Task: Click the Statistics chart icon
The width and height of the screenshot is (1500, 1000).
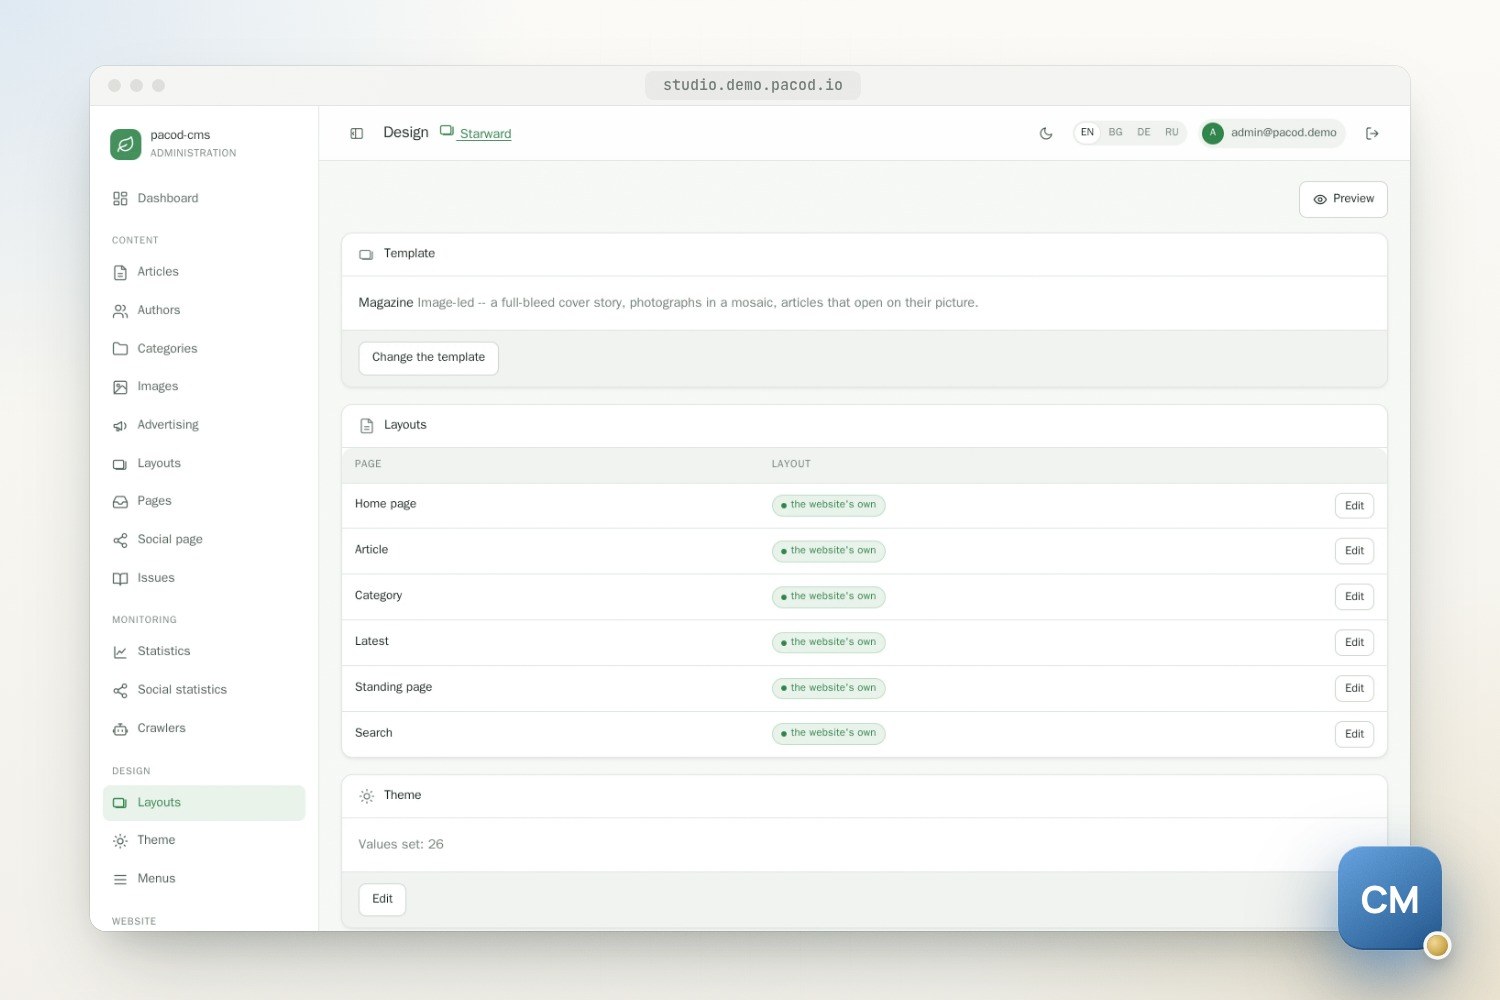Action: [x=120, y=651]
